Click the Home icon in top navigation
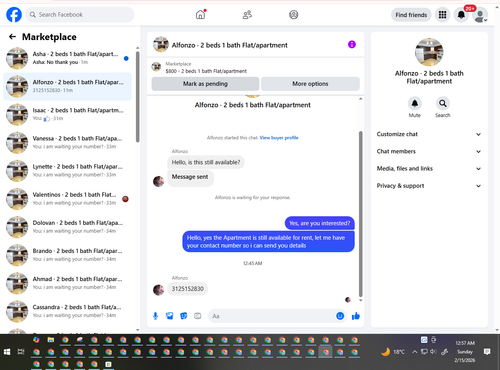 [200, 15]
